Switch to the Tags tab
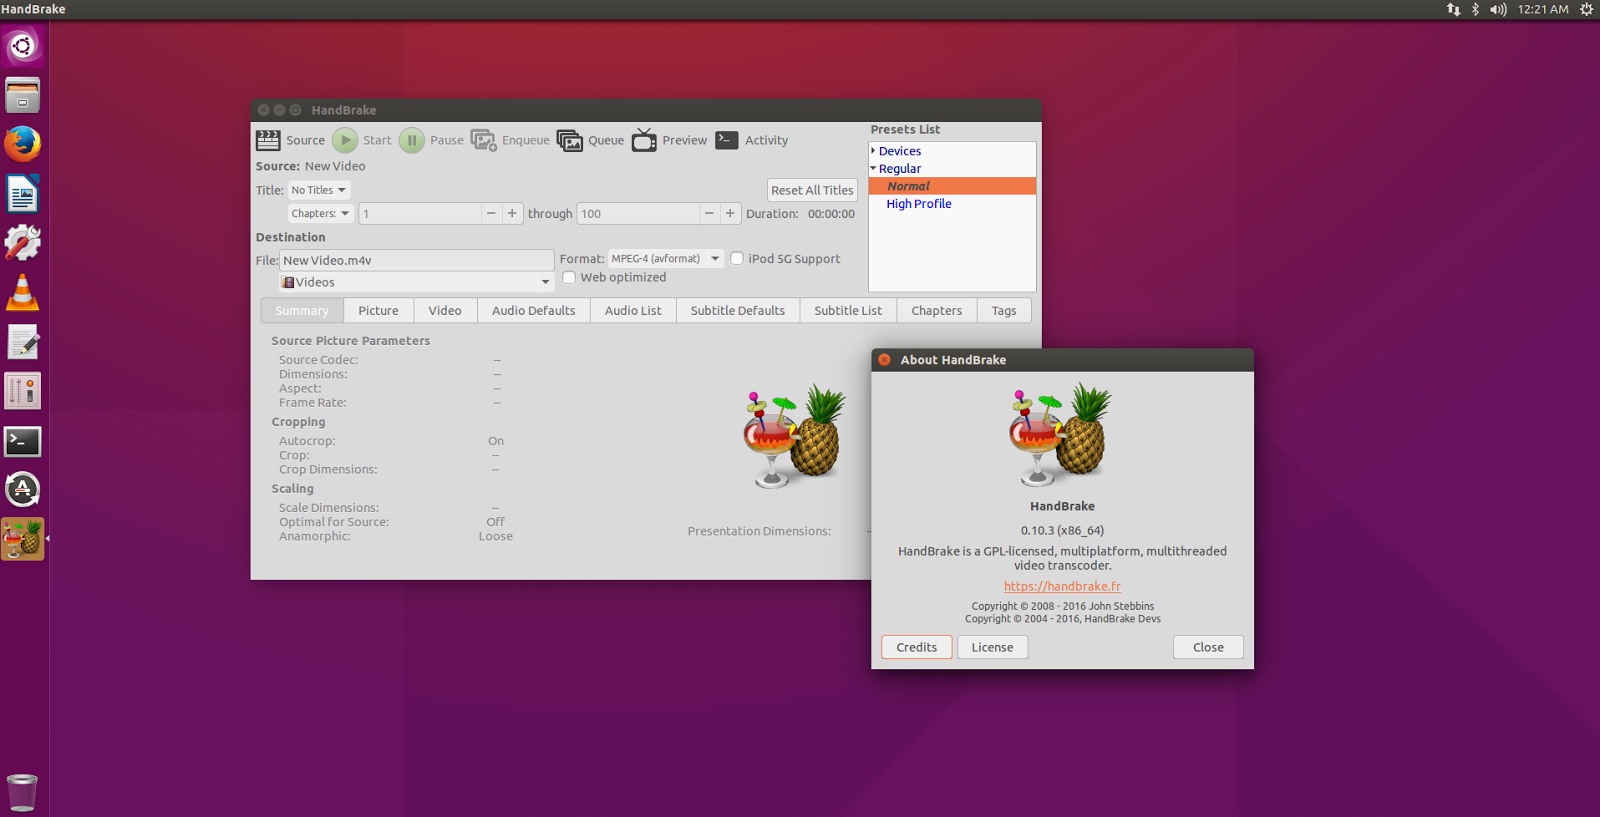 [1004, 311]
